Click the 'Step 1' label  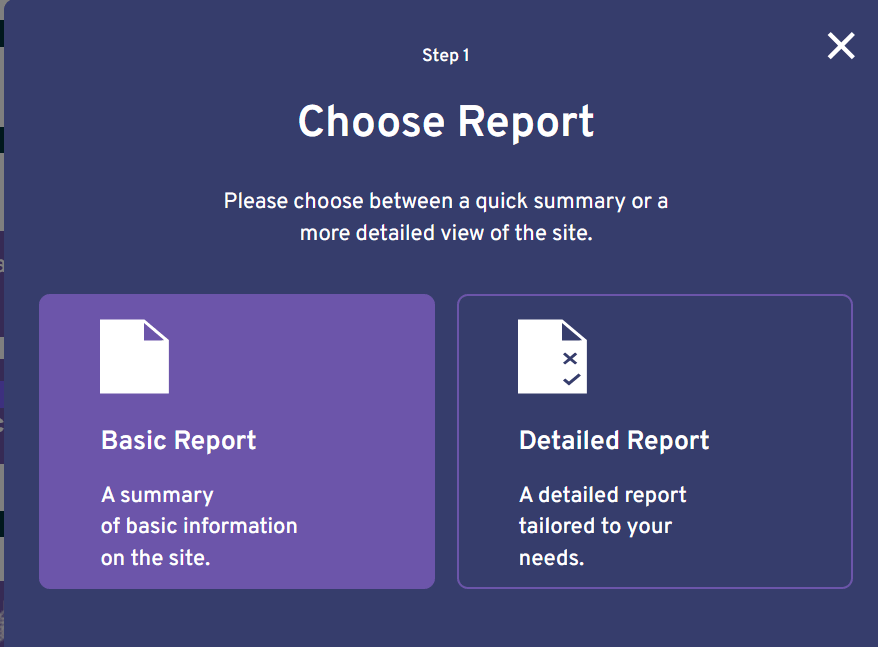446,55
